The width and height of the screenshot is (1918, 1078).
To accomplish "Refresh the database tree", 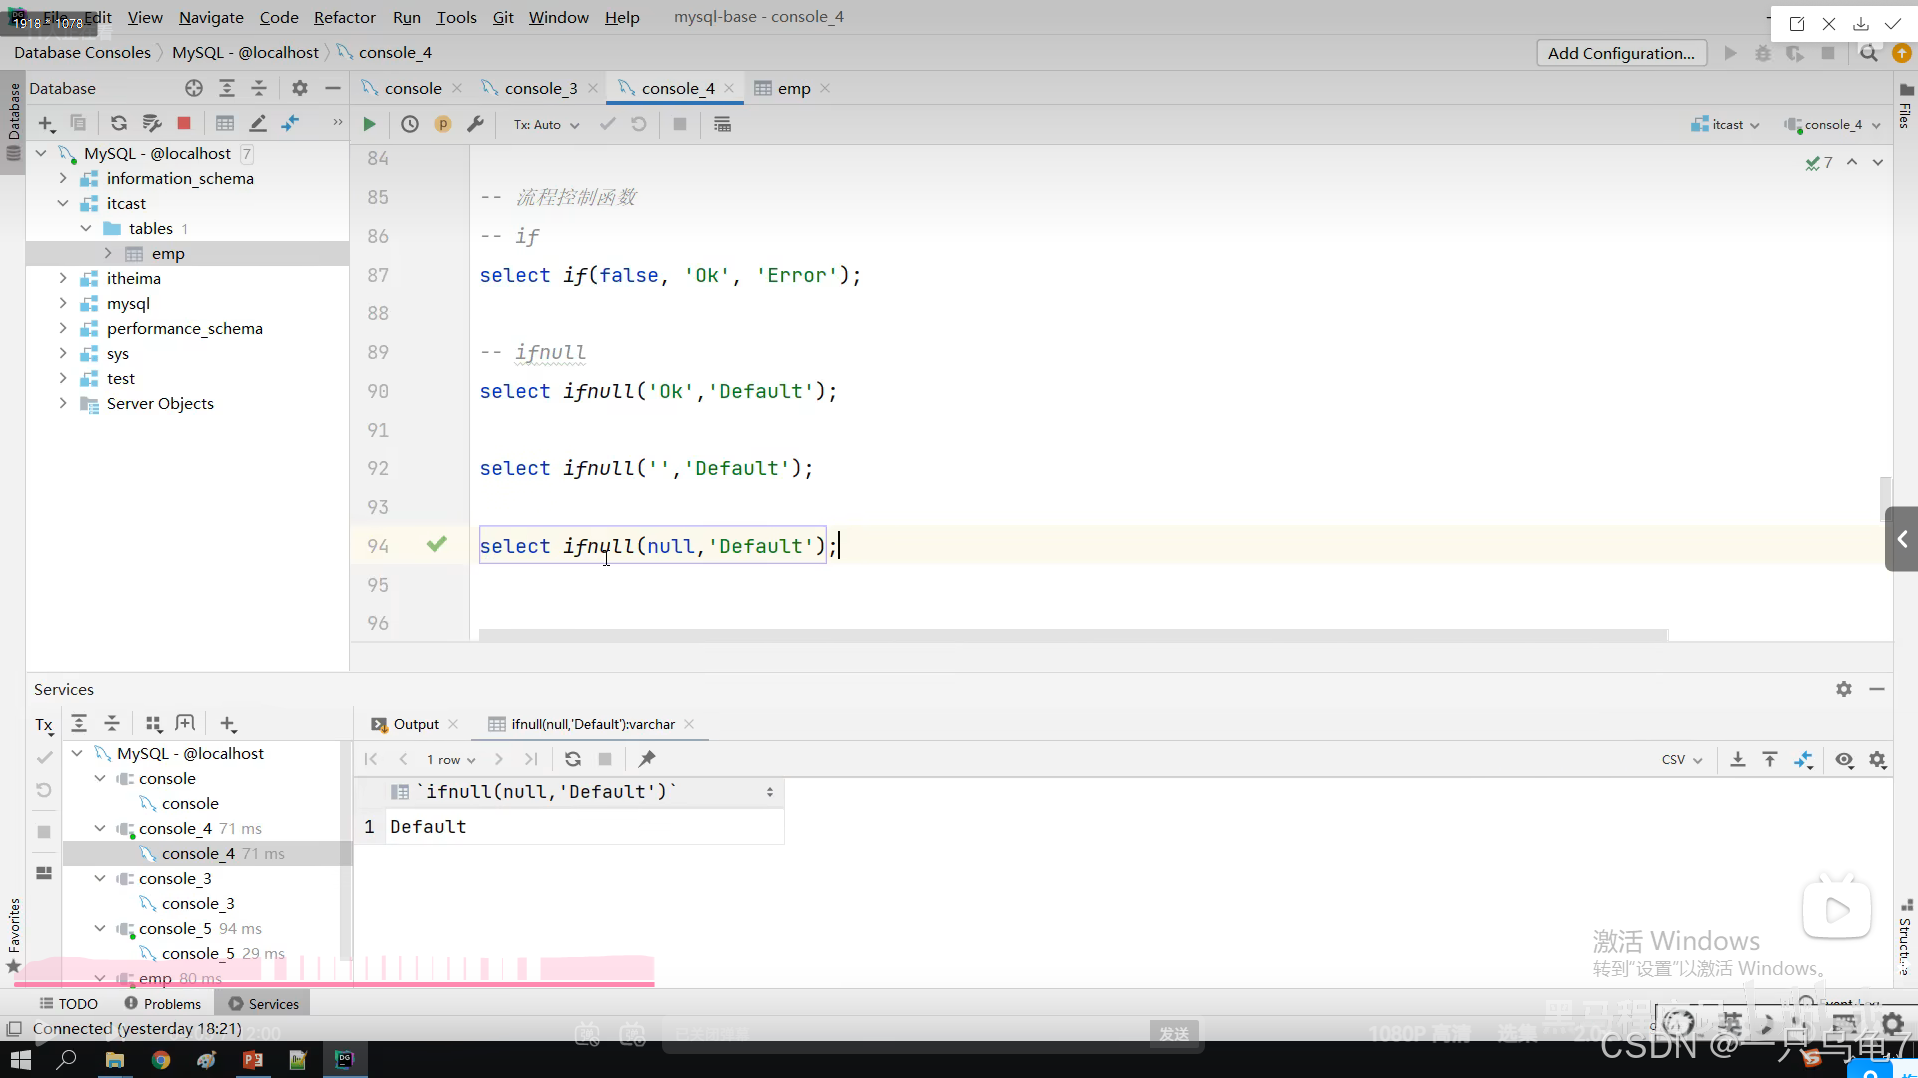I will [119, 123].
